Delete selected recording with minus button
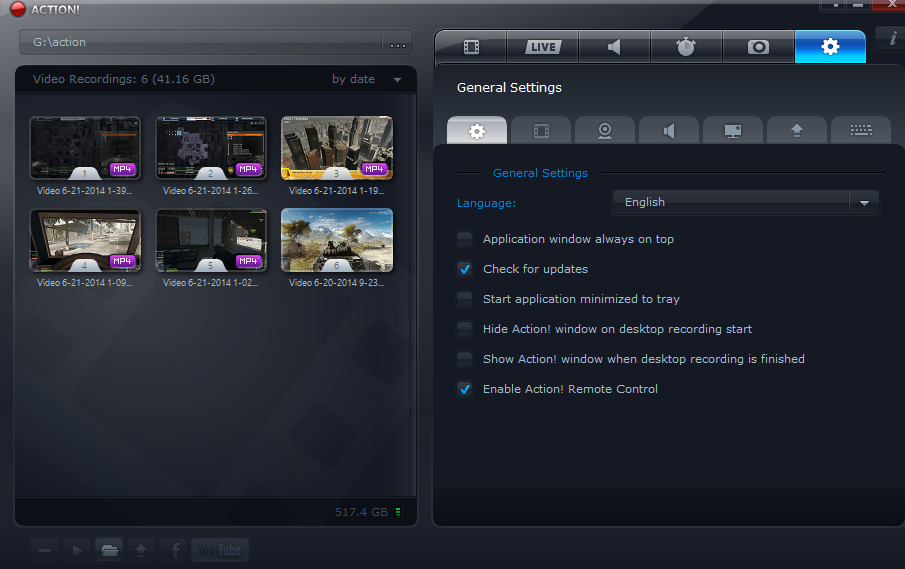Image resolution: width=905 pixels, height=569 pixels. [x=45, y=551]
